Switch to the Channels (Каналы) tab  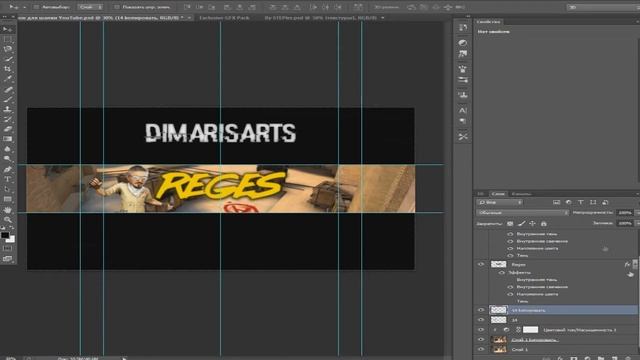(x=521, y=194)
